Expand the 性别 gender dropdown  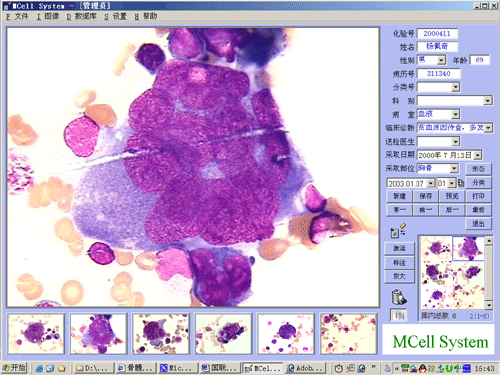441,60
